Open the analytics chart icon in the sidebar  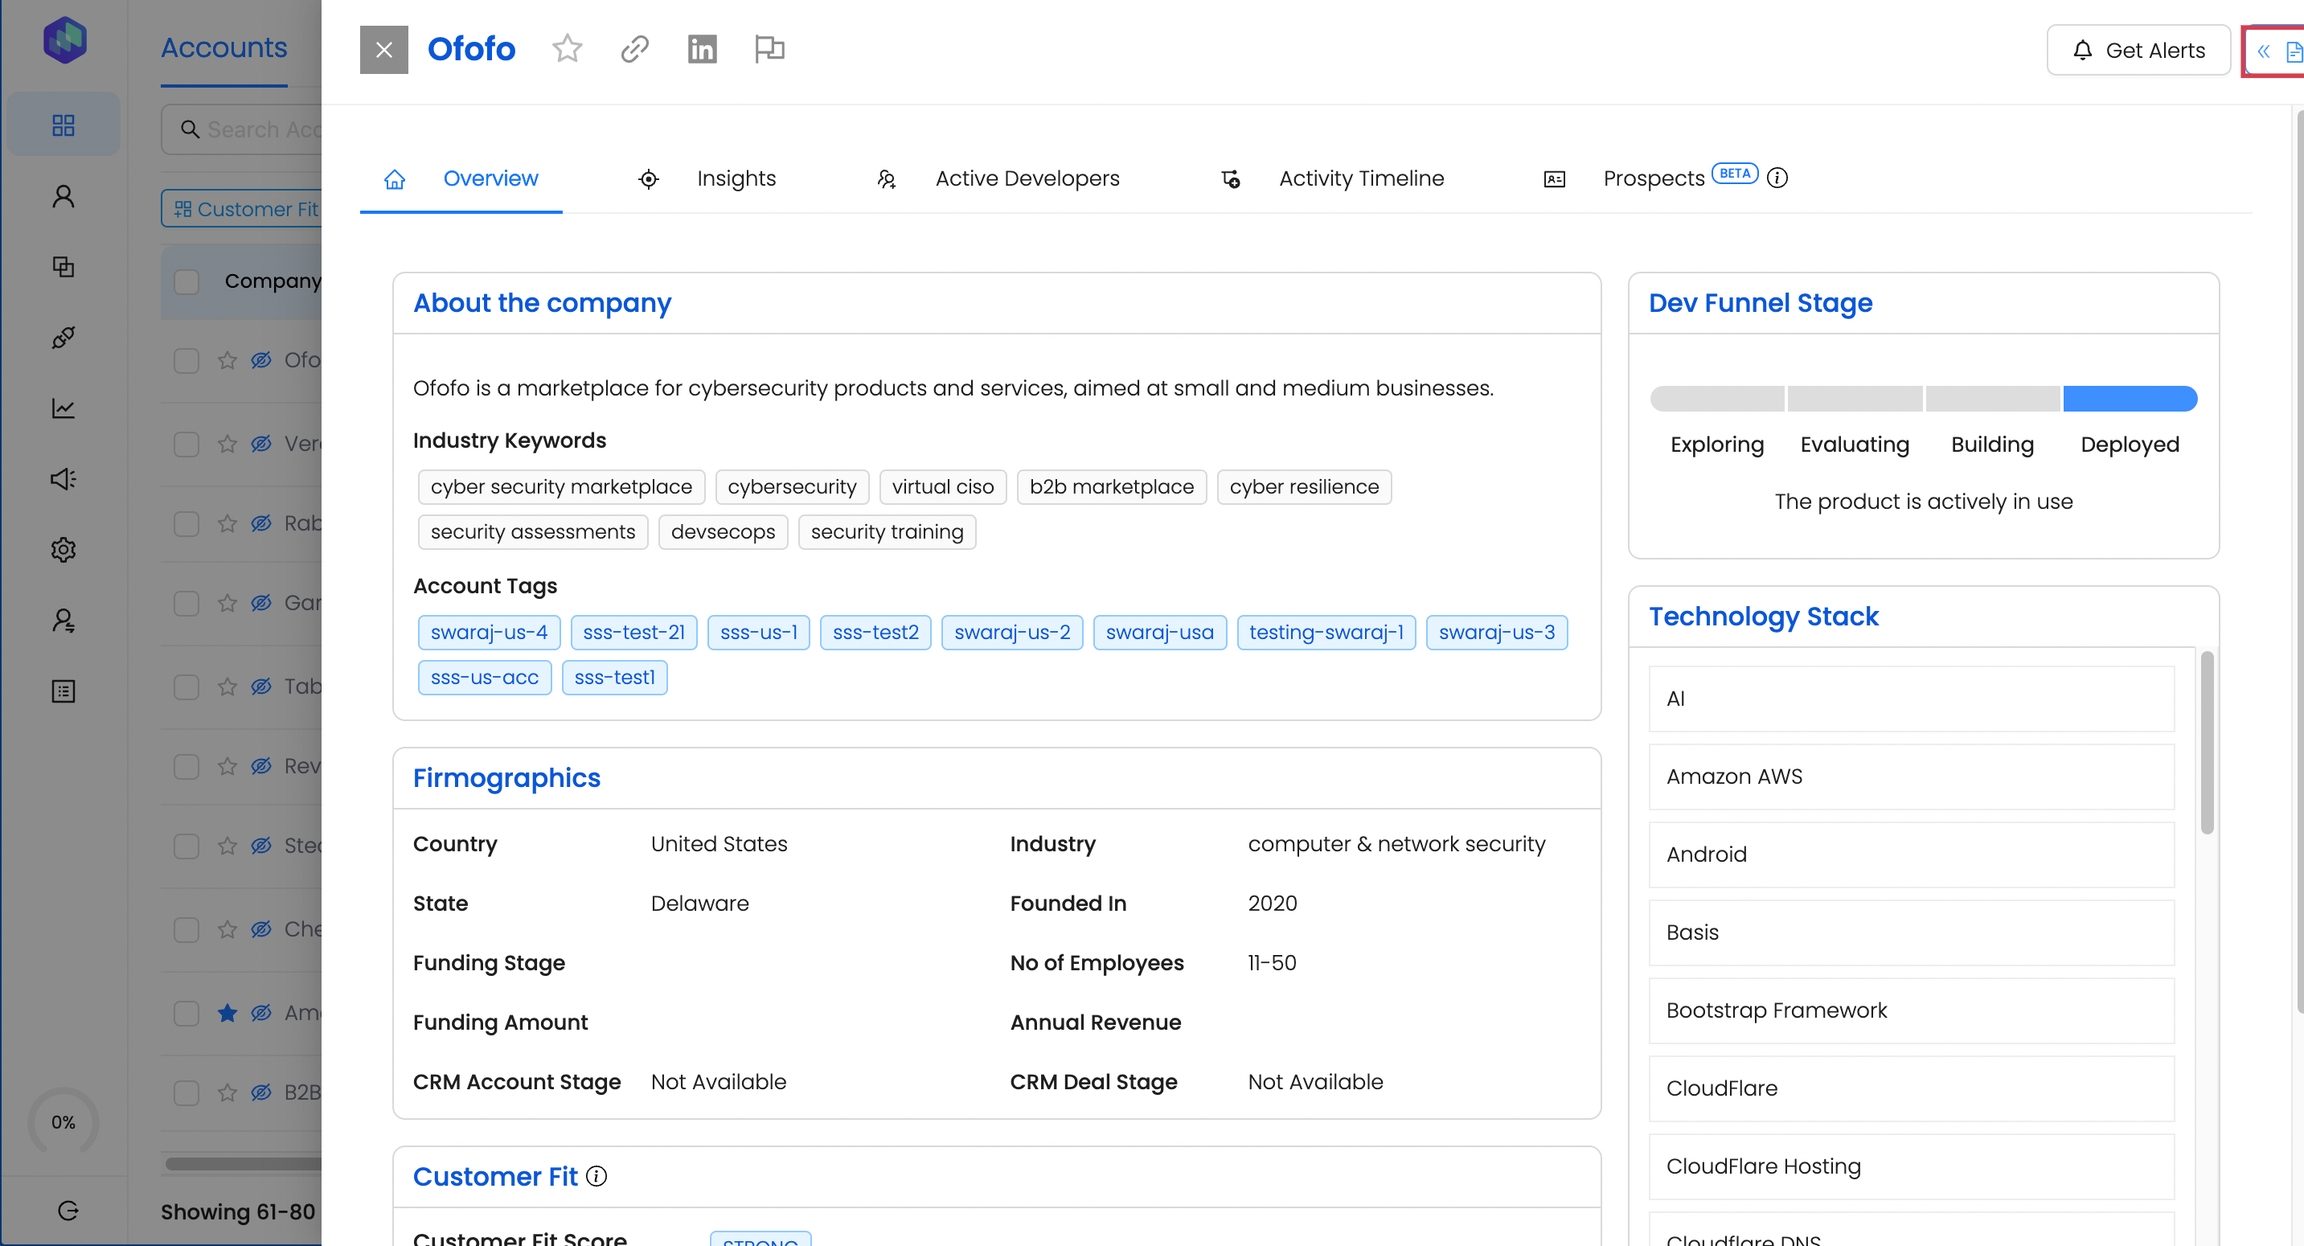pos(63,408)
